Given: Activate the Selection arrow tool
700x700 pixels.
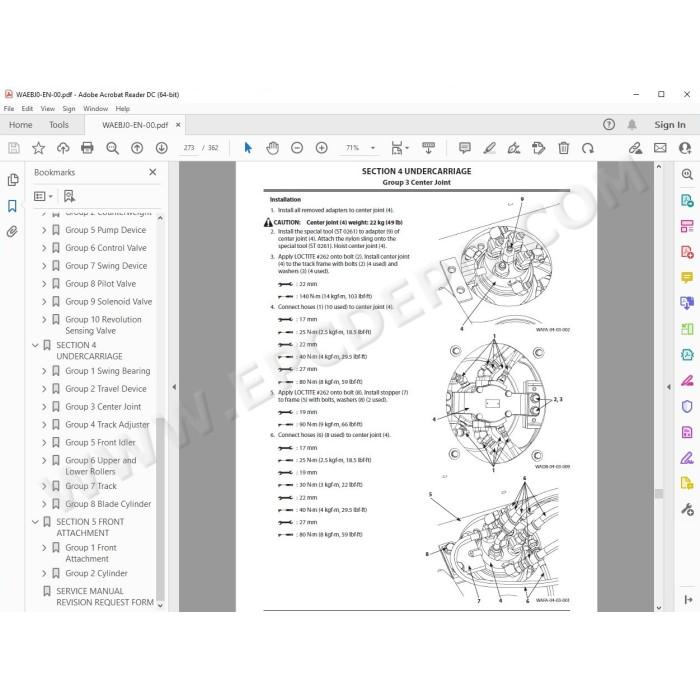Looking at the screenshot, I should tap(248, 148).
